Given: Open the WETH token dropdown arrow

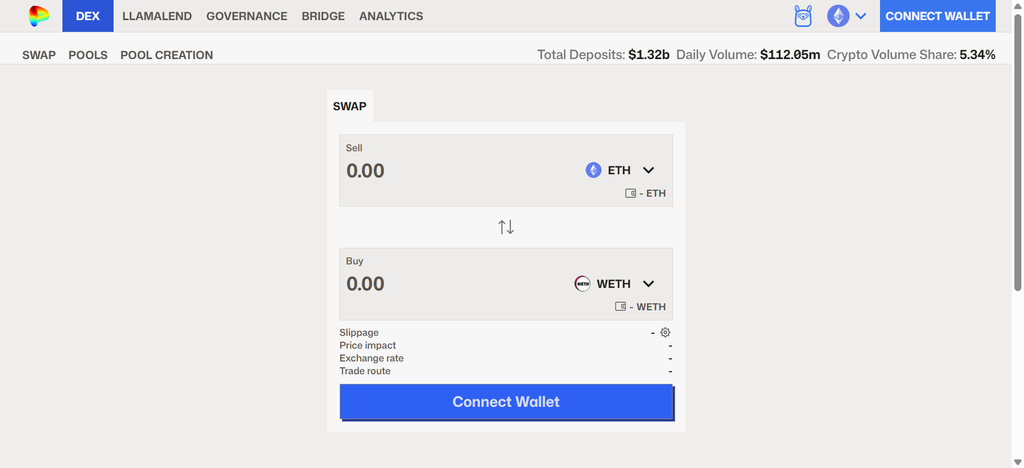Looking at the screenshot, I should click(x=648, y=283).
